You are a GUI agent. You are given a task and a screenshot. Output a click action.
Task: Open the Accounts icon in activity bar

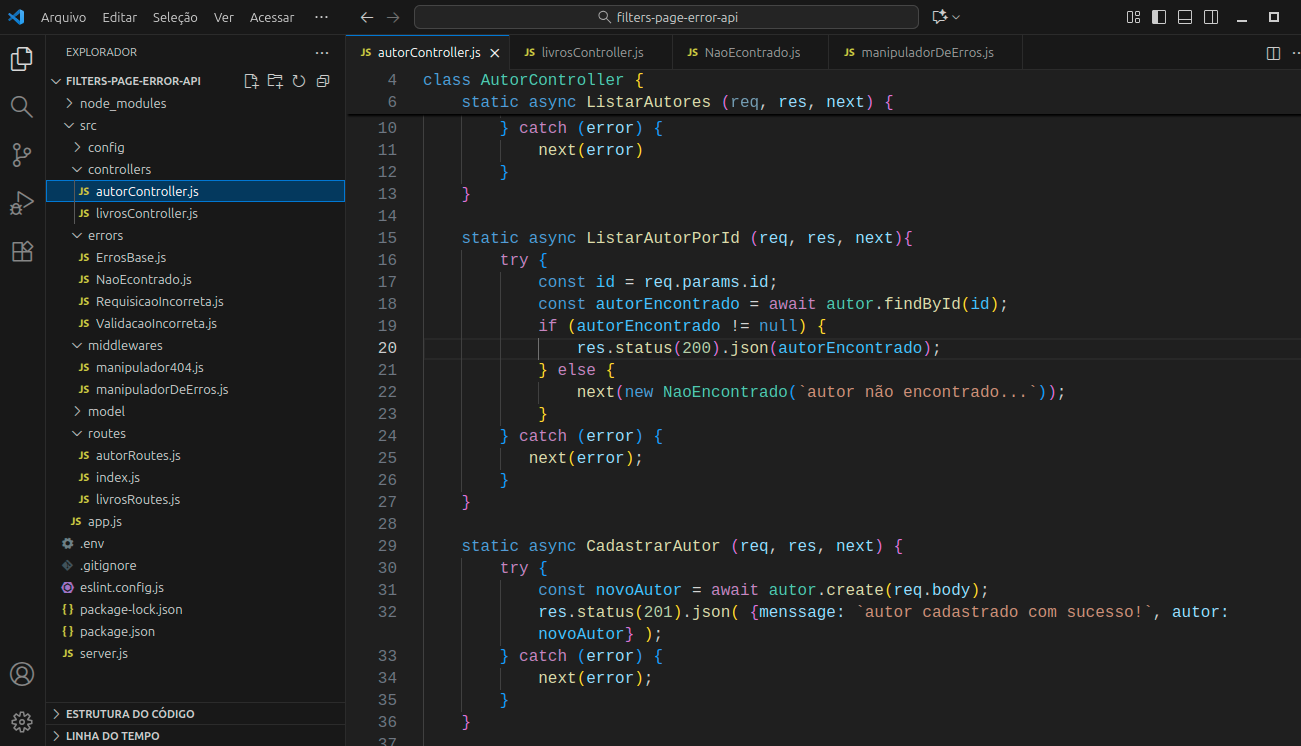[22, 674]
